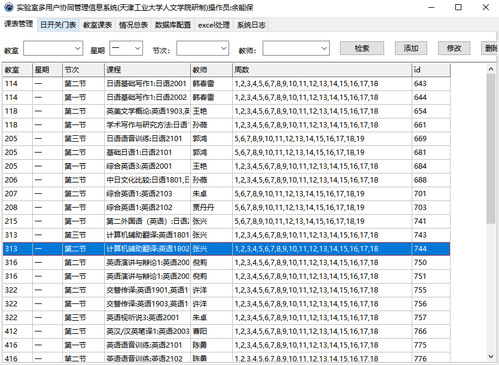
Task: Click room cell 207 in the table
Action: [x=18, y=194]
